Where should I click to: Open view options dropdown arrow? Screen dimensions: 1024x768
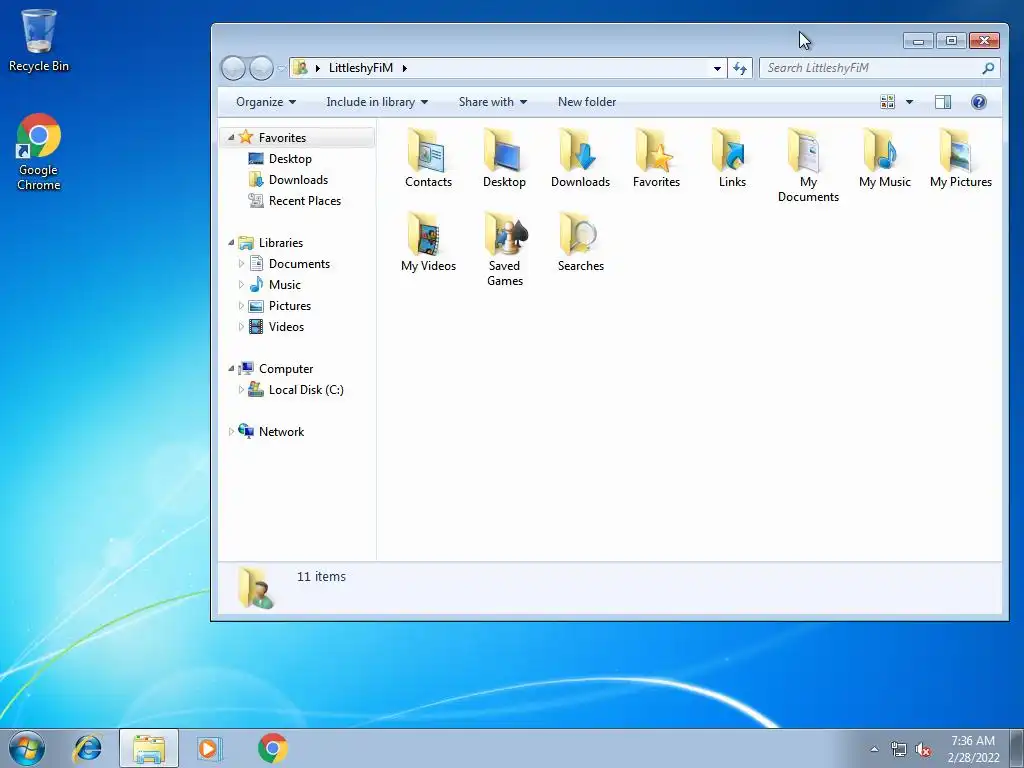[909, 102]
